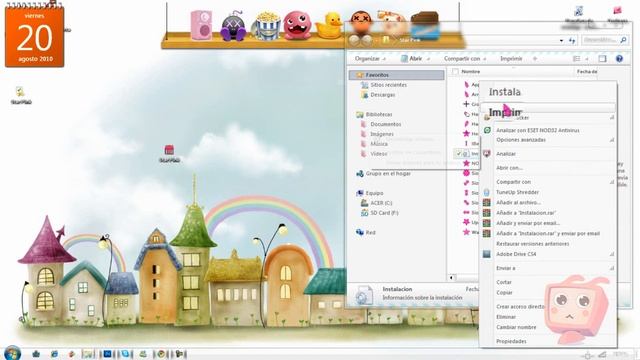Open Sitios recientes in navigation pane
The height and width of the screenshot is (360, 640).
pos(388,85)
